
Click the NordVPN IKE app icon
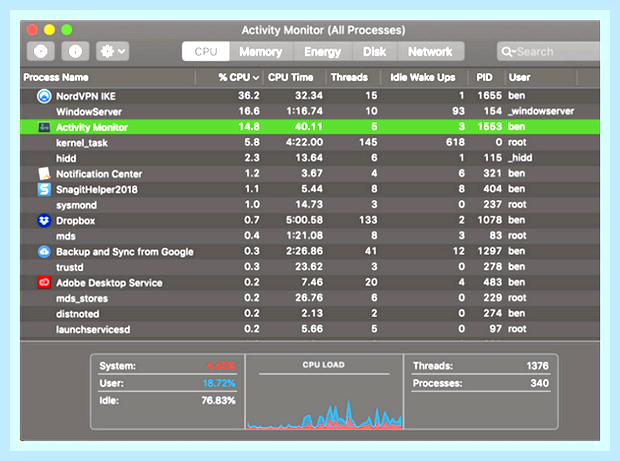44,96
